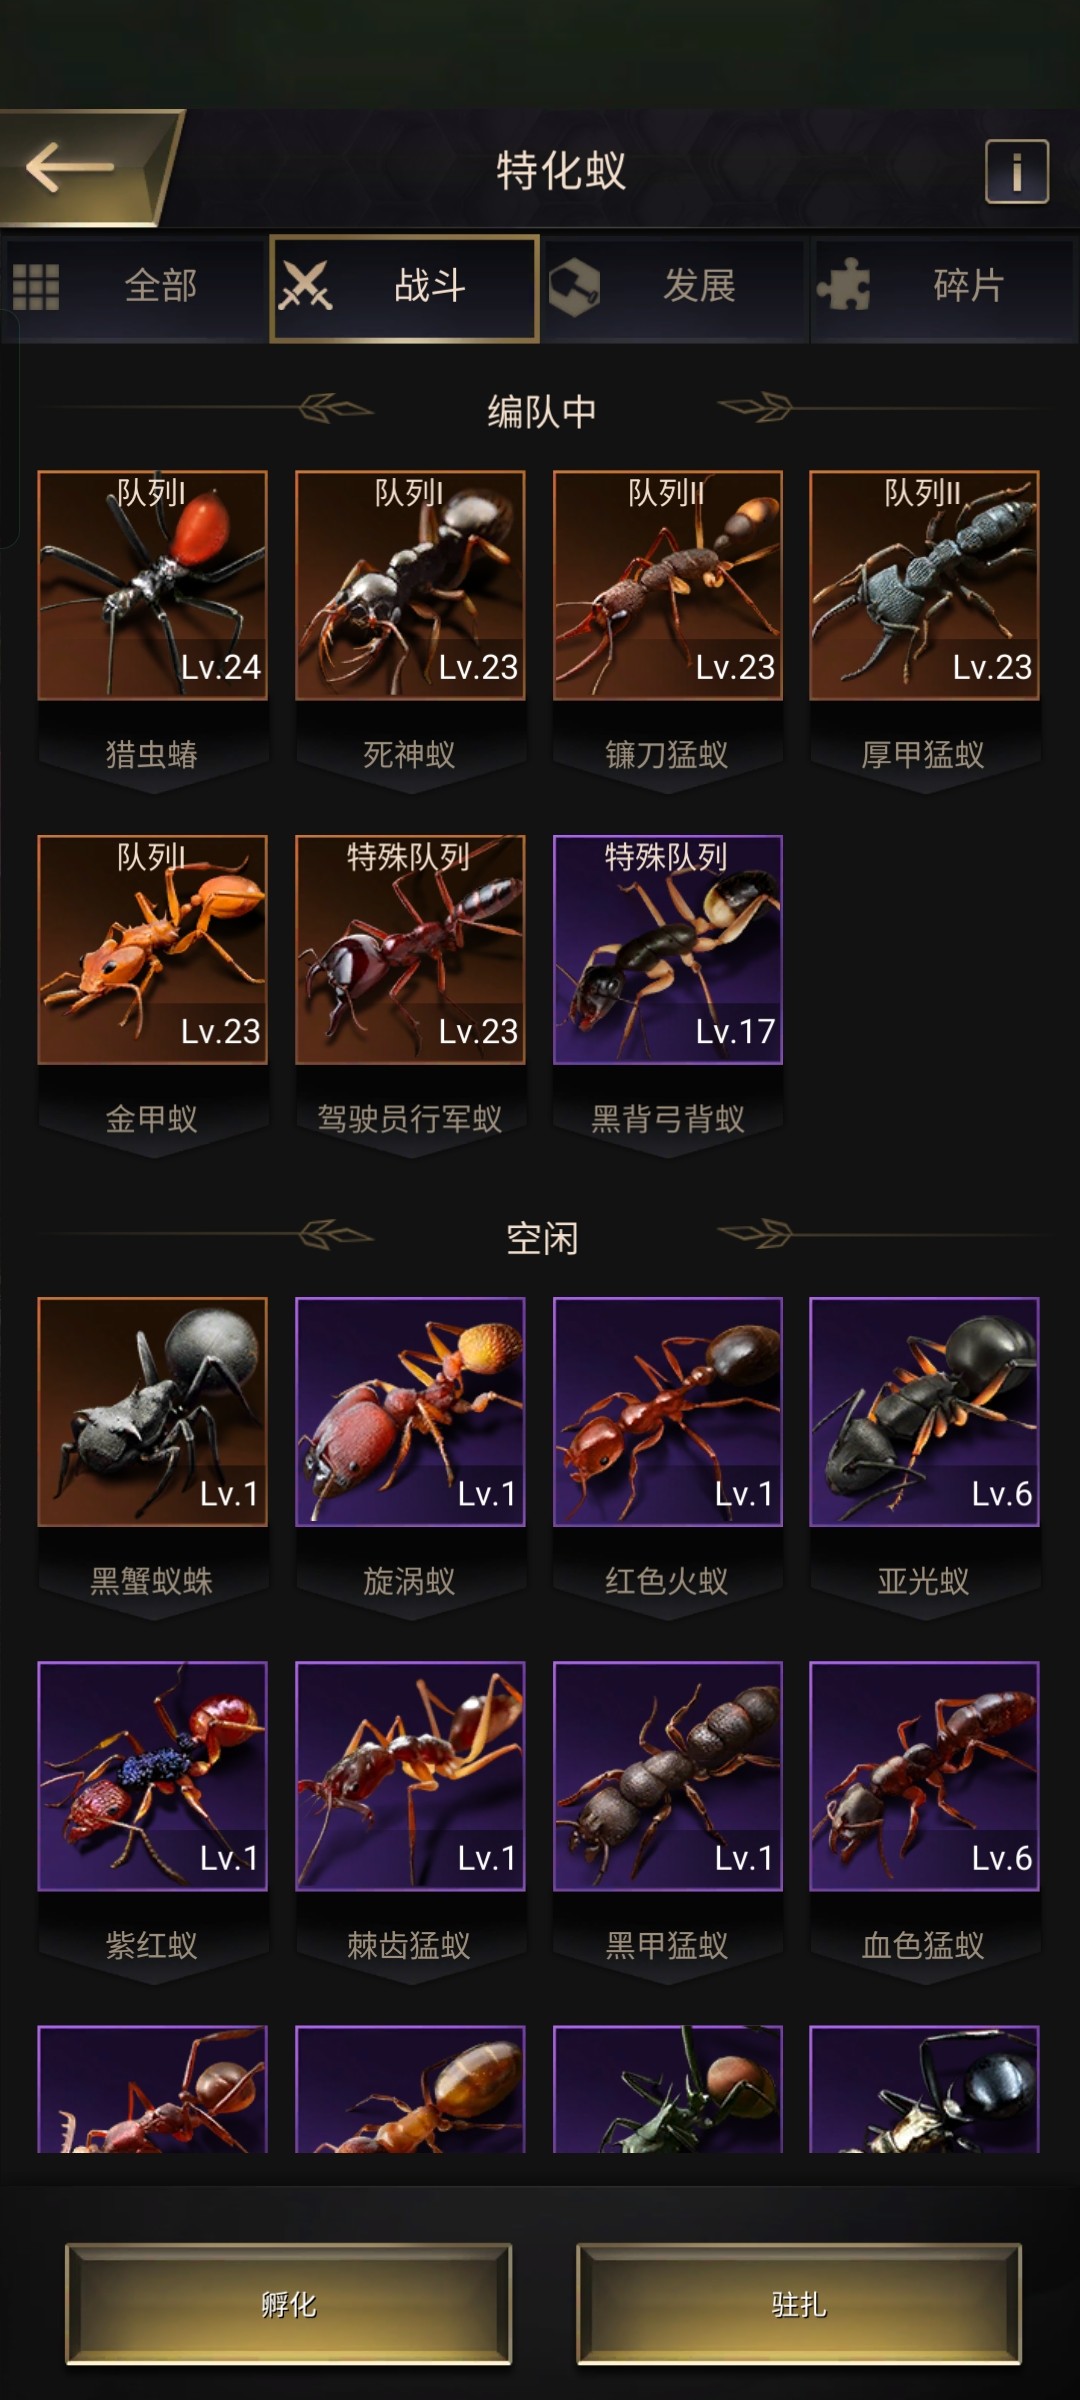Select the 血色猛蚁 Lv.6 card
Image resolution: width=1080 pixels, height=2400 pixels.
point(924,1776)
